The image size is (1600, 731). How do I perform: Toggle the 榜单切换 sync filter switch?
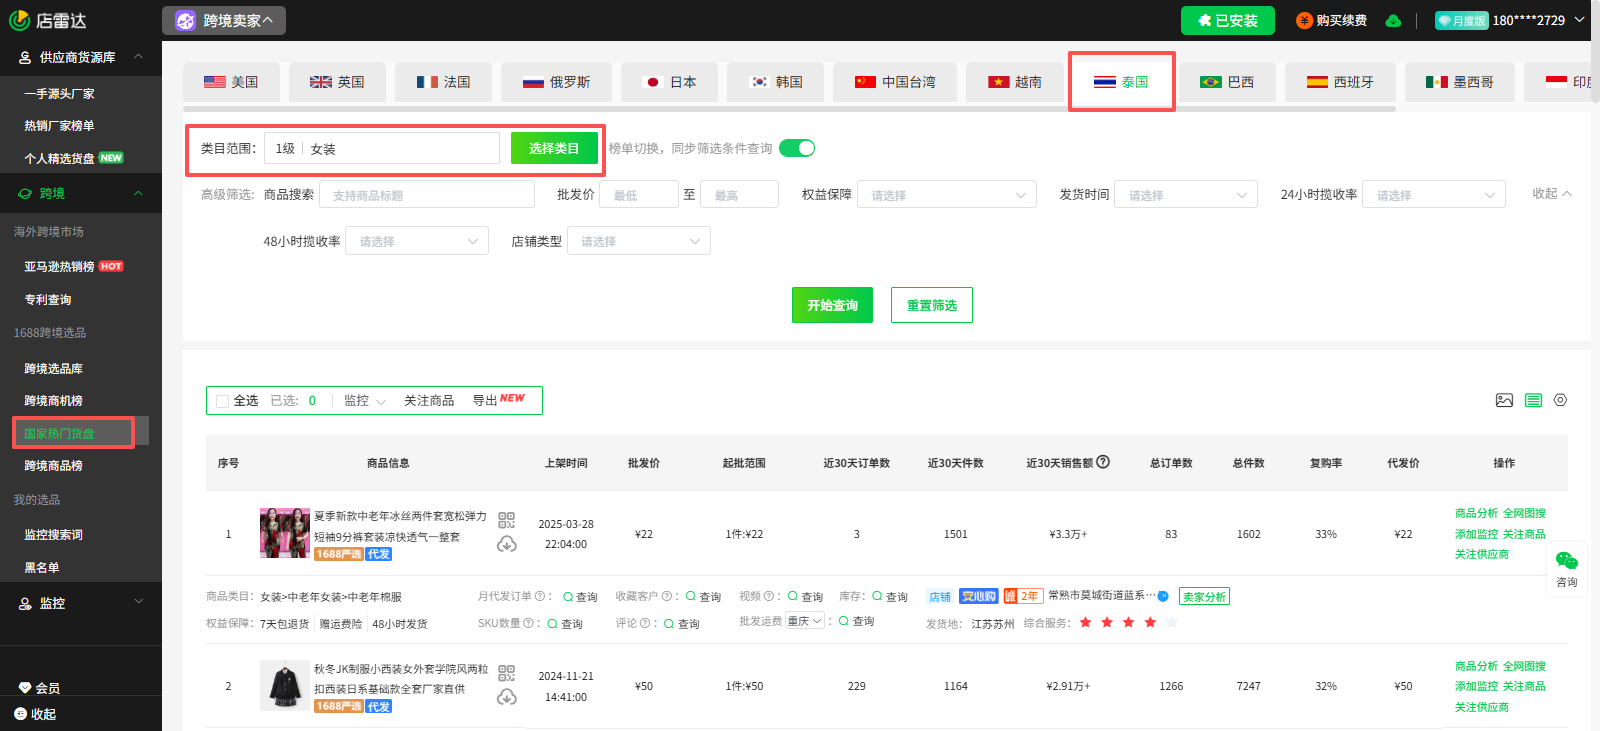797,148
